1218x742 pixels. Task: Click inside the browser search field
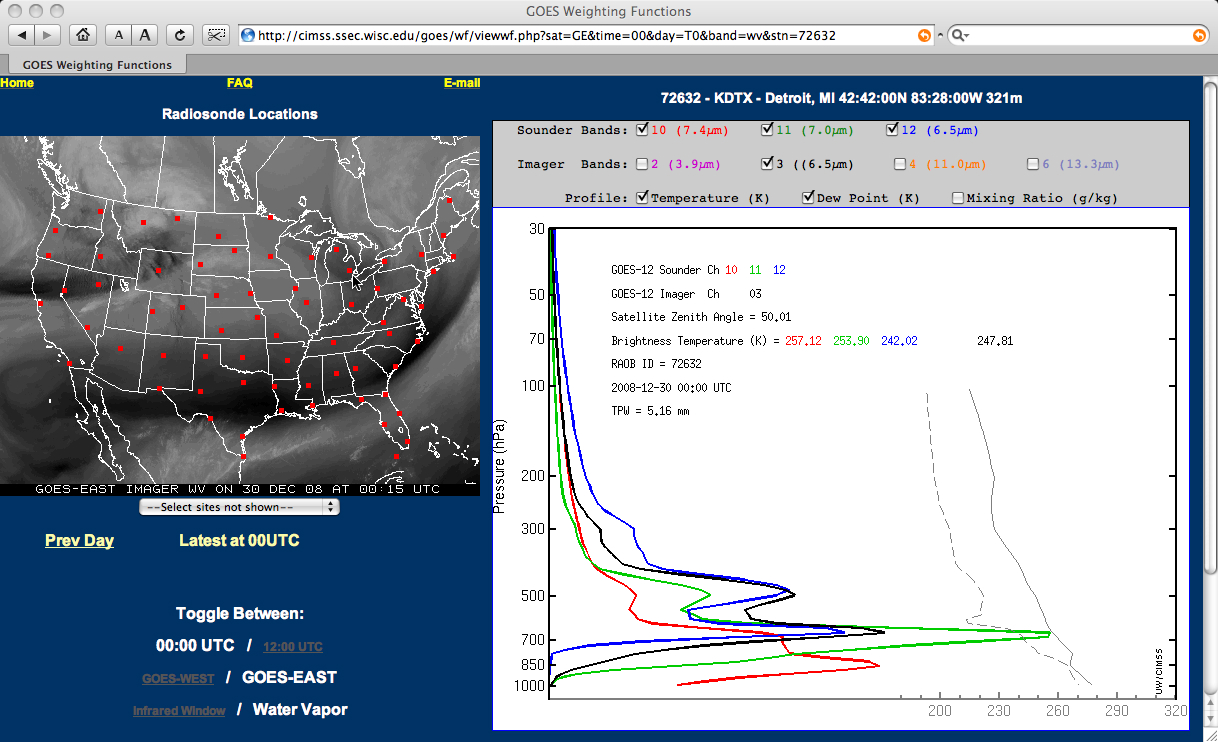click(1080, 35)
